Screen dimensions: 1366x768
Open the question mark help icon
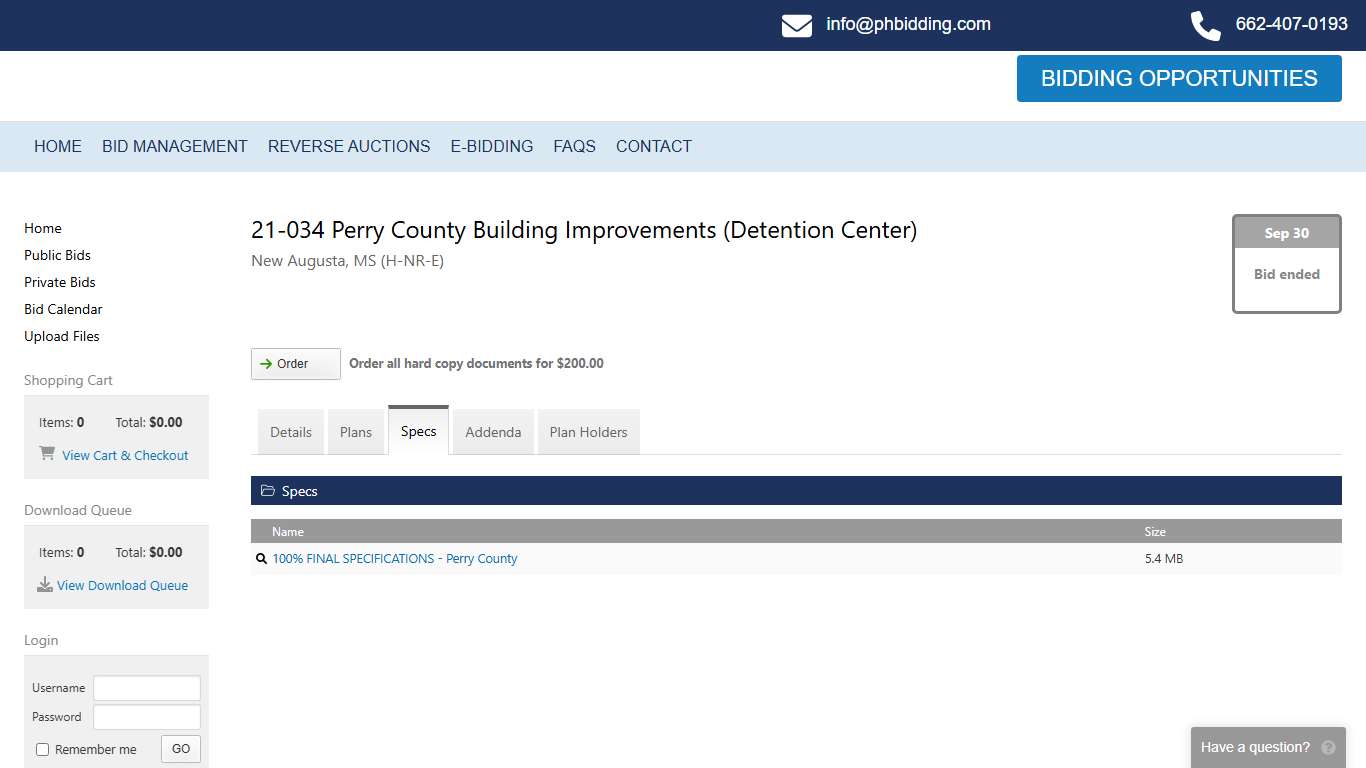click(1329, 747)
